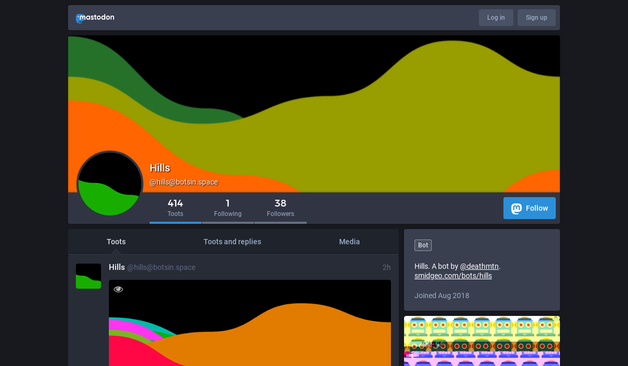Screen dimensions: 628x366
Task: Click the @hills@botsin.space header handle
Action: [x=184, y=182]
